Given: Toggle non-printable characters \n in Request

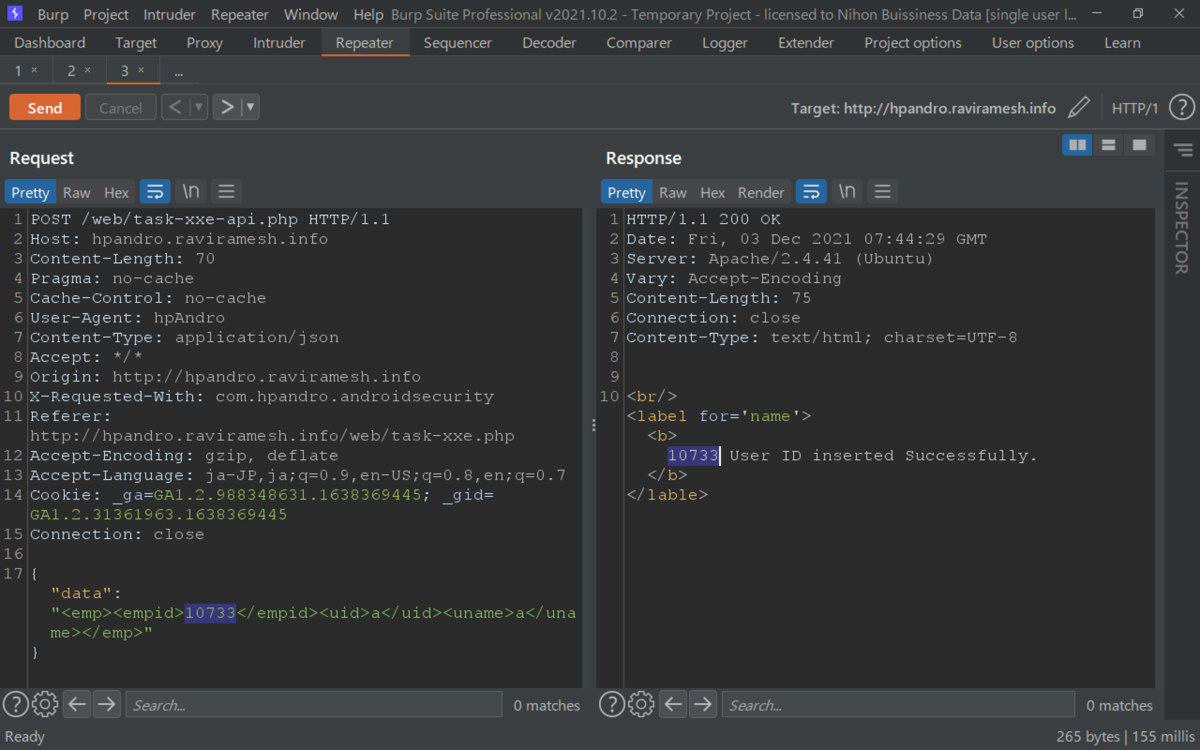Looking at the screenshot, I should 190,192.
